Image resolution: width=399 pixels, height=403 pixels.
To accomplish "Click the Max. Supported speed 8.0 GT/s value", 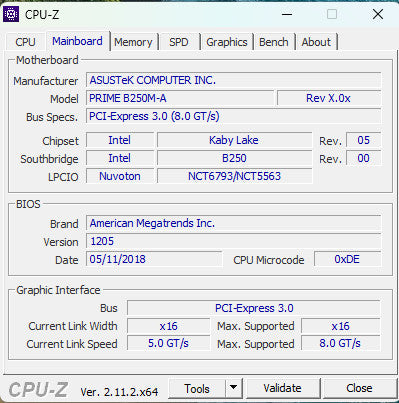I will coord(341,344).
